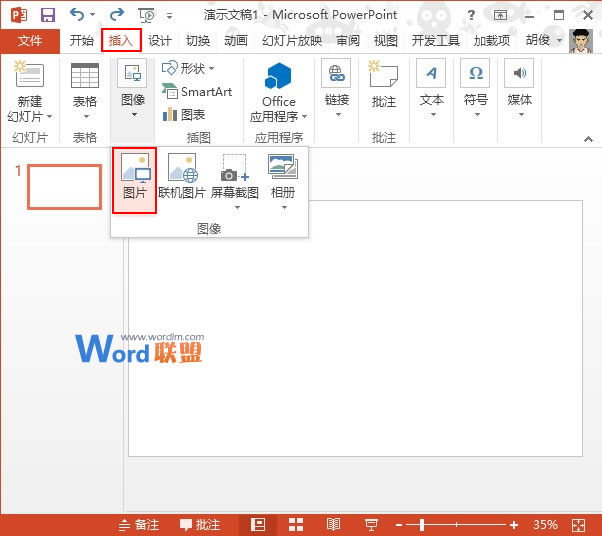This screenshot has width=602, height=536.
Task: Open account menu for 胡俊
Action: [544, 40]
